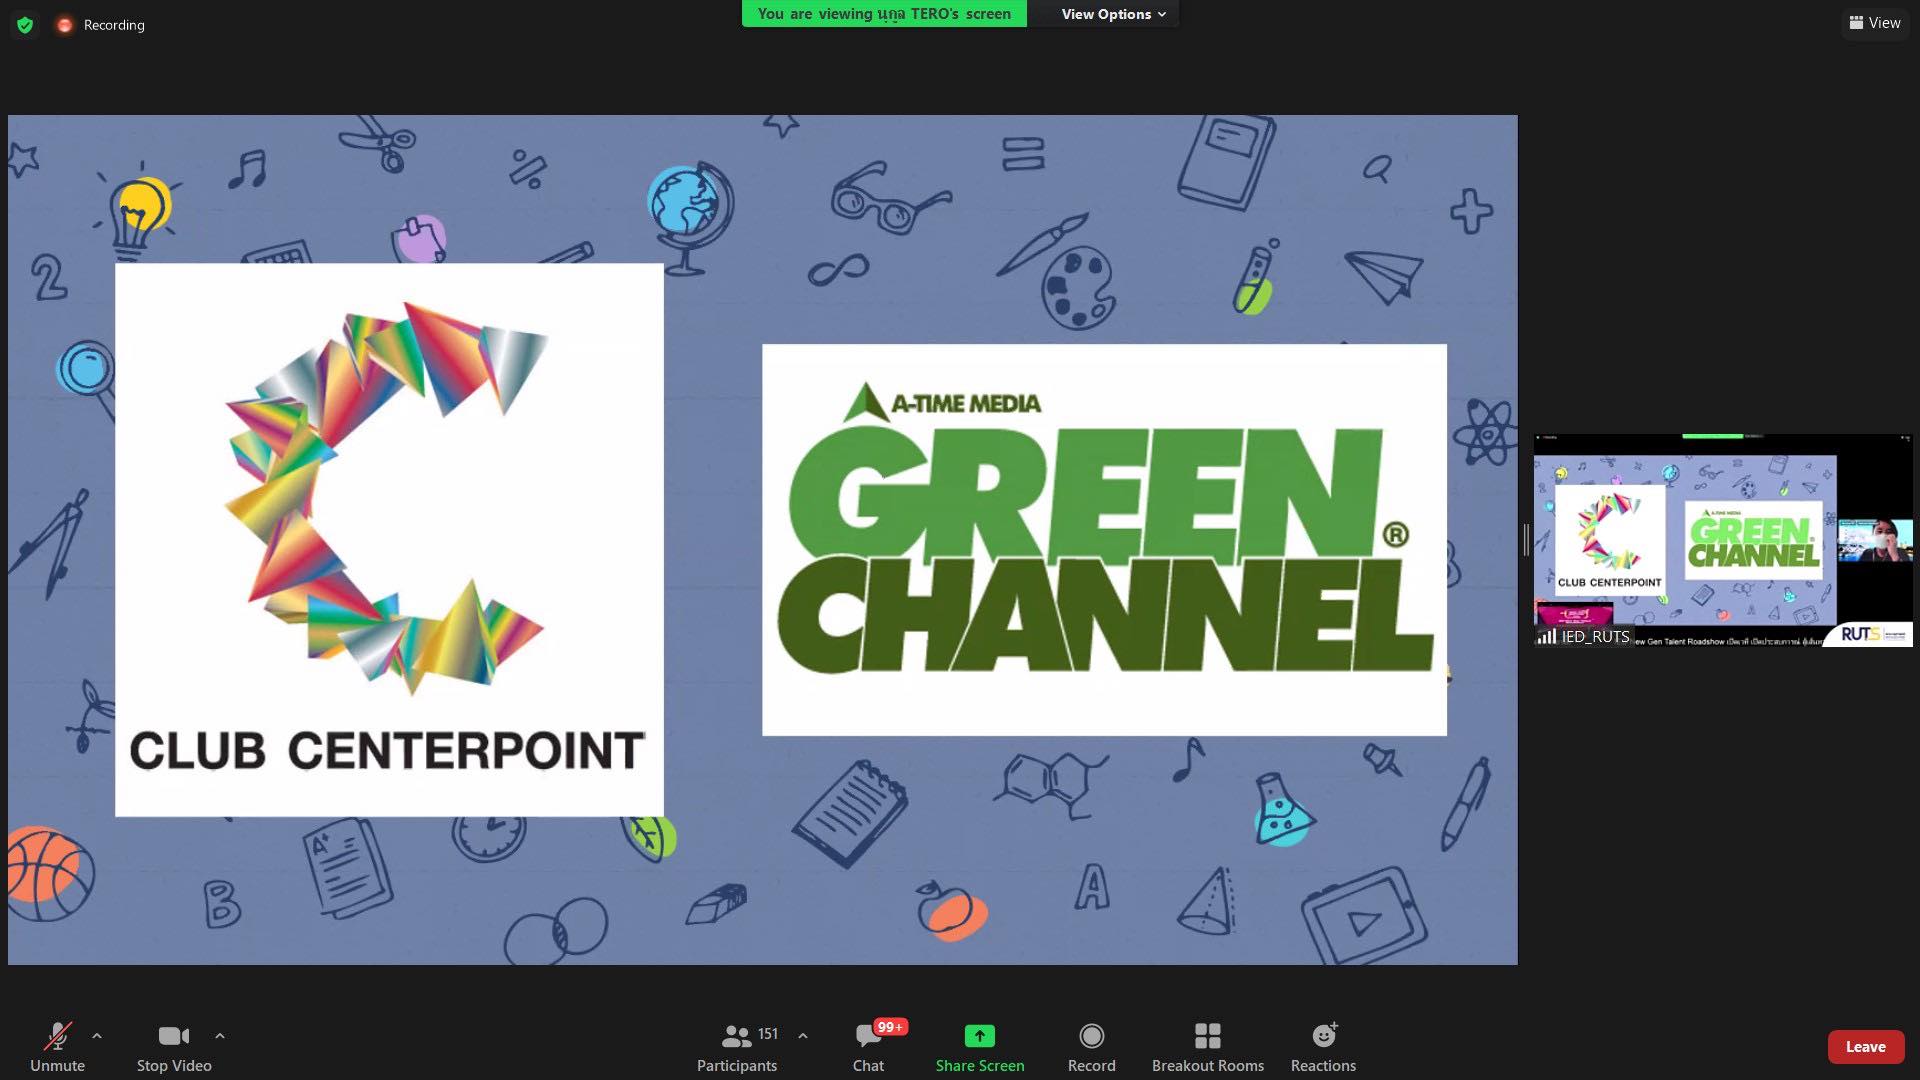Image resolution: width=1920 pixels, height=1080 pixels.
Task: Start recording with Record button
Action: tap(1091, 1047)
